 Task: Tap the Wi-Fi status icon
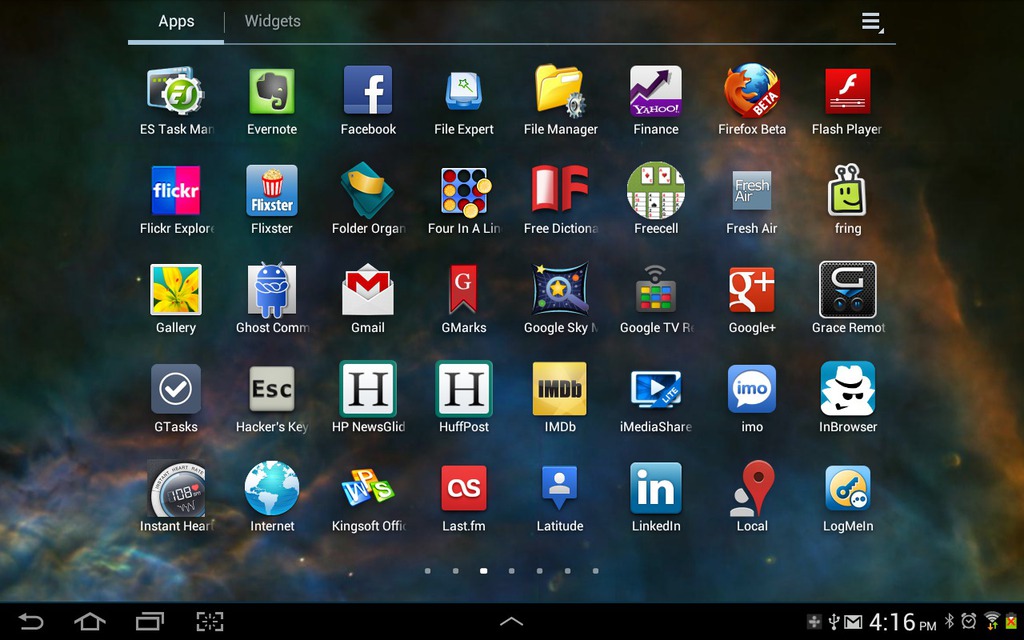[x=991, y=621]
